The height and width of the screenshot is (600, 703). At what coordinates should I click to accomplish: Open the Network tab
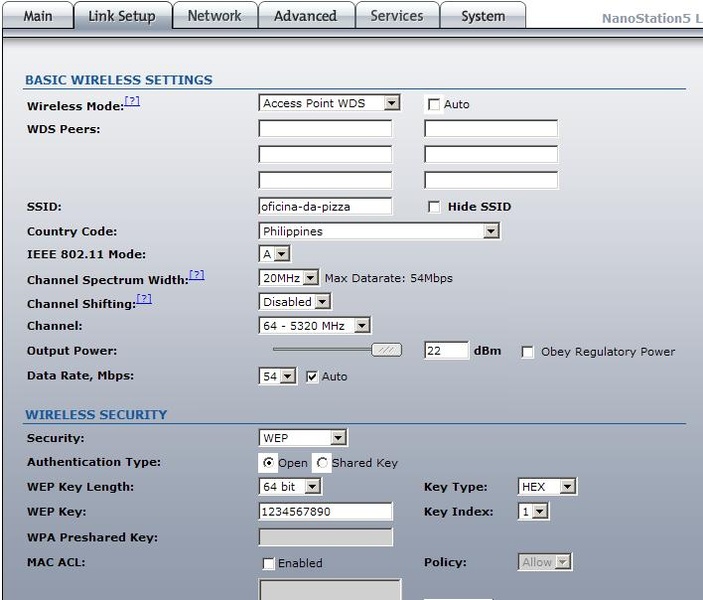pos(214,16)
